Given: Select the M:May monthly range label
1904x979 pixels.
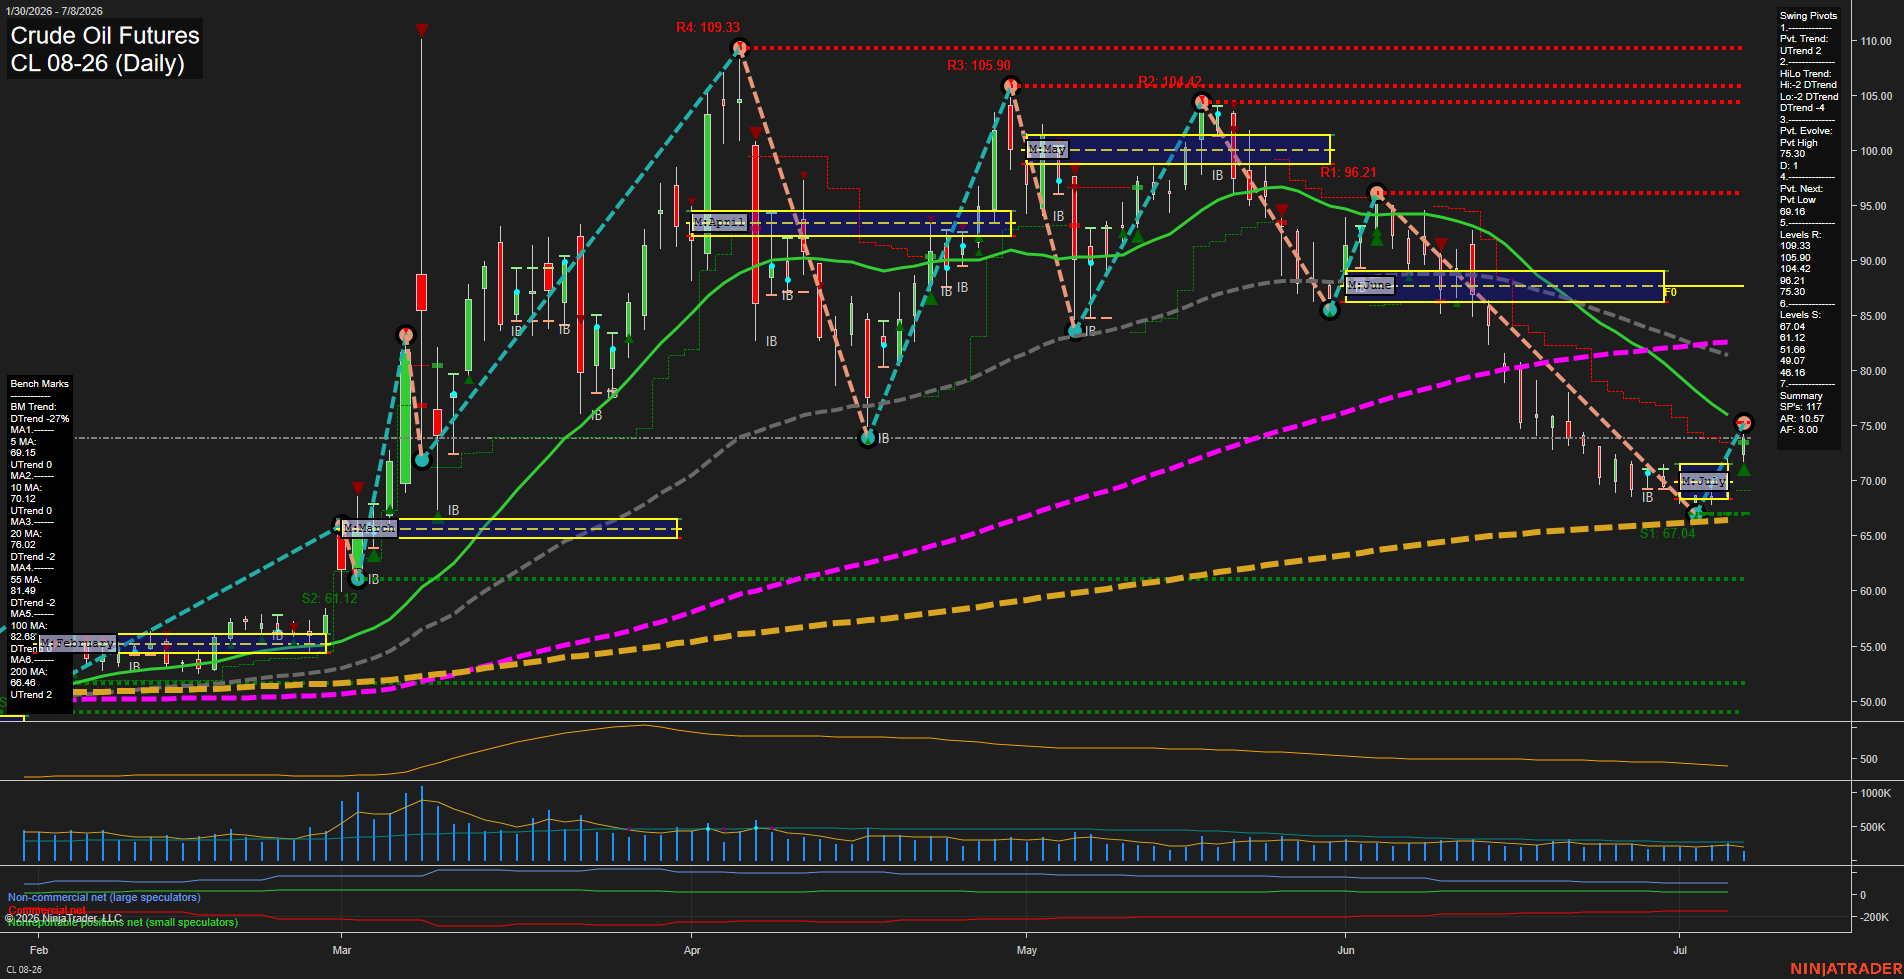Looking at the screenshot, I should tap(1047, 149).
